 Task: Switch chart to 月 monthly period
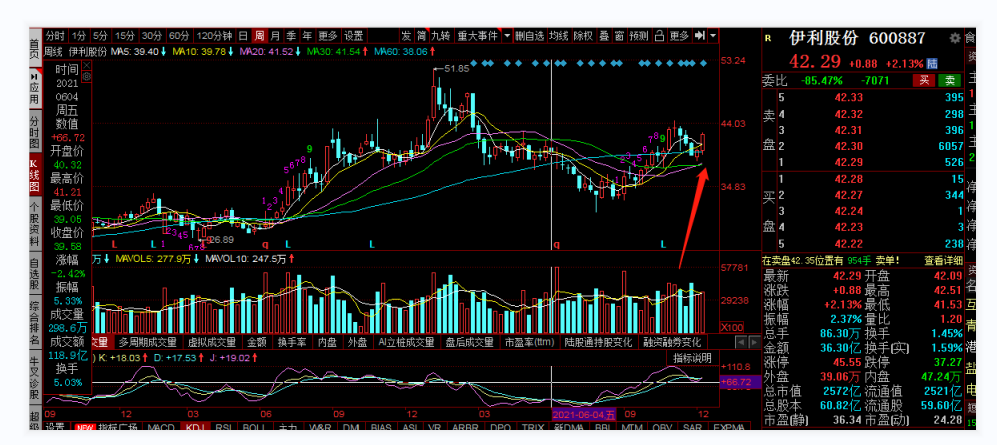click(x=275, y=36)
